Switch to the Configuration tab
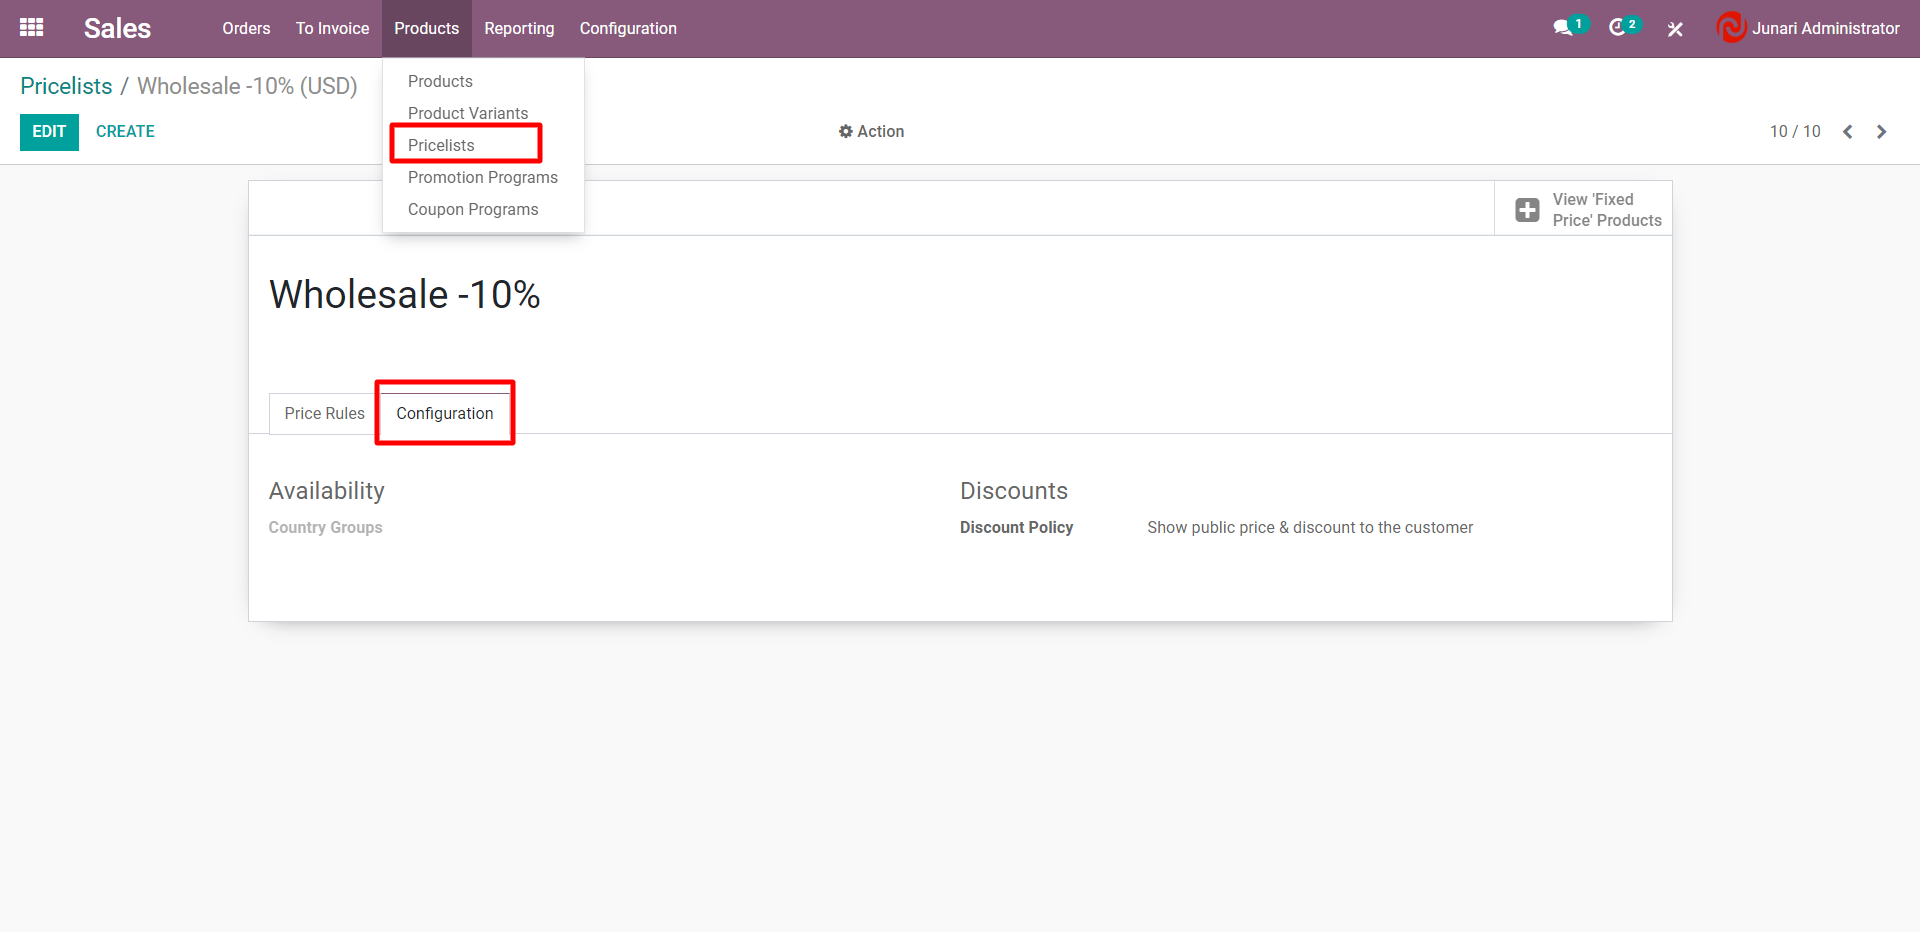This screenshot has height=932, width=1920. click(444, 413)
